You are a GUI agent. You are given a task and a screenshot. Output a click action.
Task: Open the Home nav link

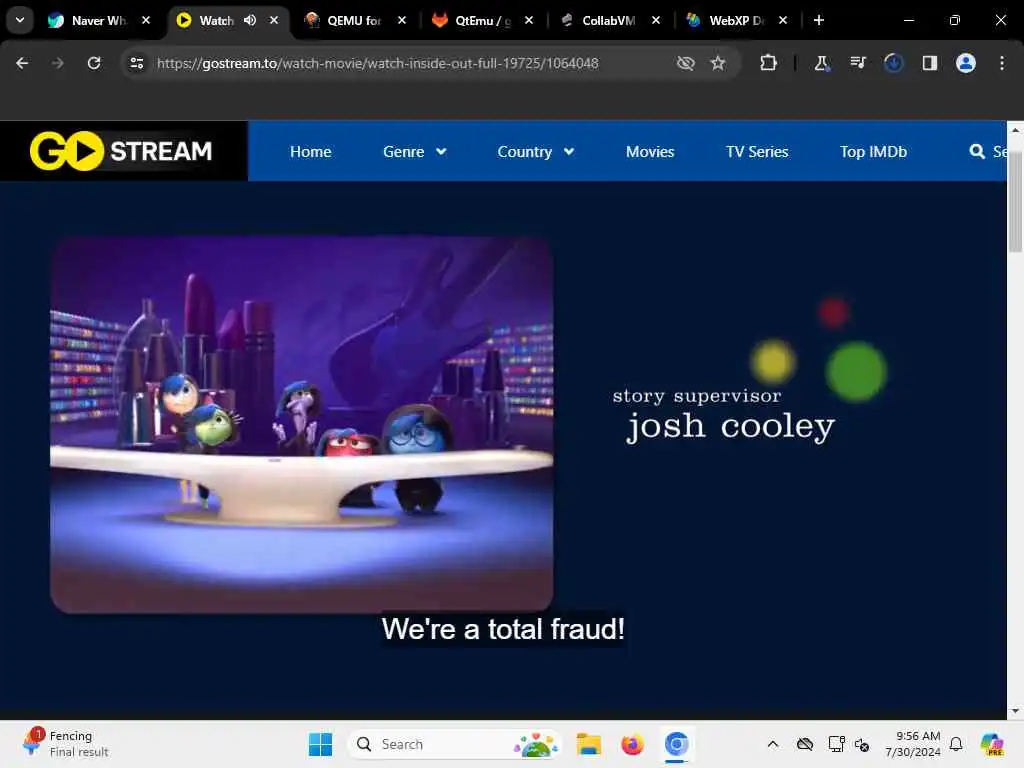point(311,152)
